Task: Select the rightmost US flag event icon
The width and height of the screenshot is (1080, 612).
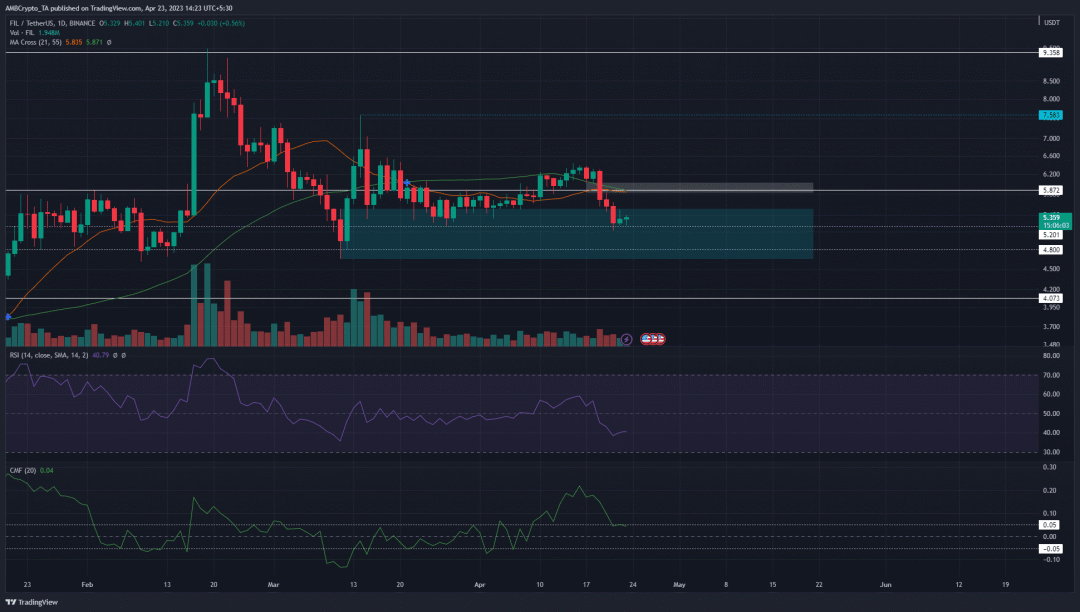Action: click(x=660, y=339)
